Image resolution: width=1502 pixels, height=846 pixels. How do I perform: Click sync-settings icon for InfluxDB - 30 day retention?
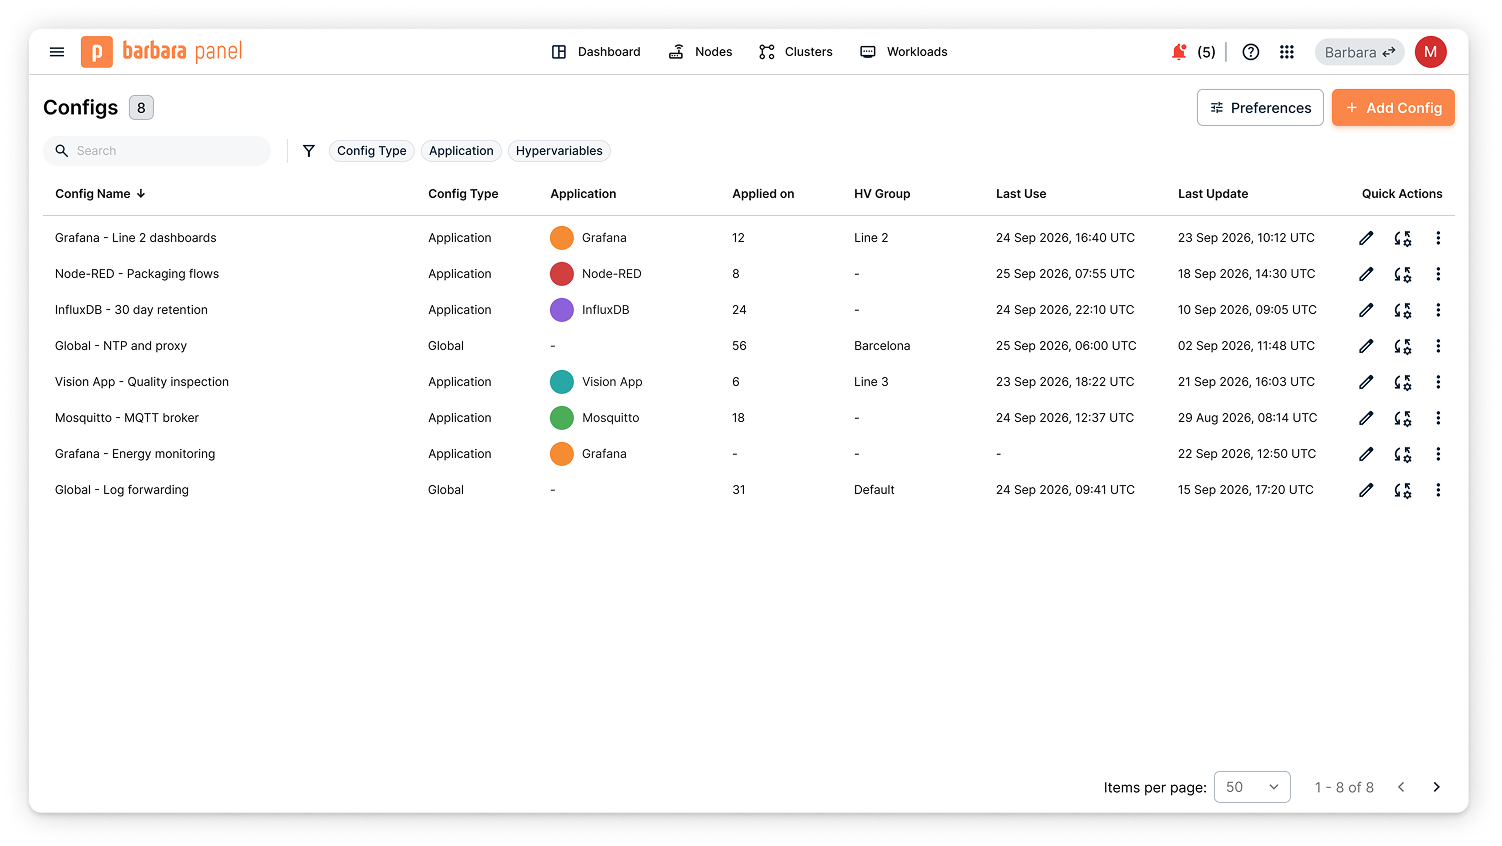(x=1403, y=310)
